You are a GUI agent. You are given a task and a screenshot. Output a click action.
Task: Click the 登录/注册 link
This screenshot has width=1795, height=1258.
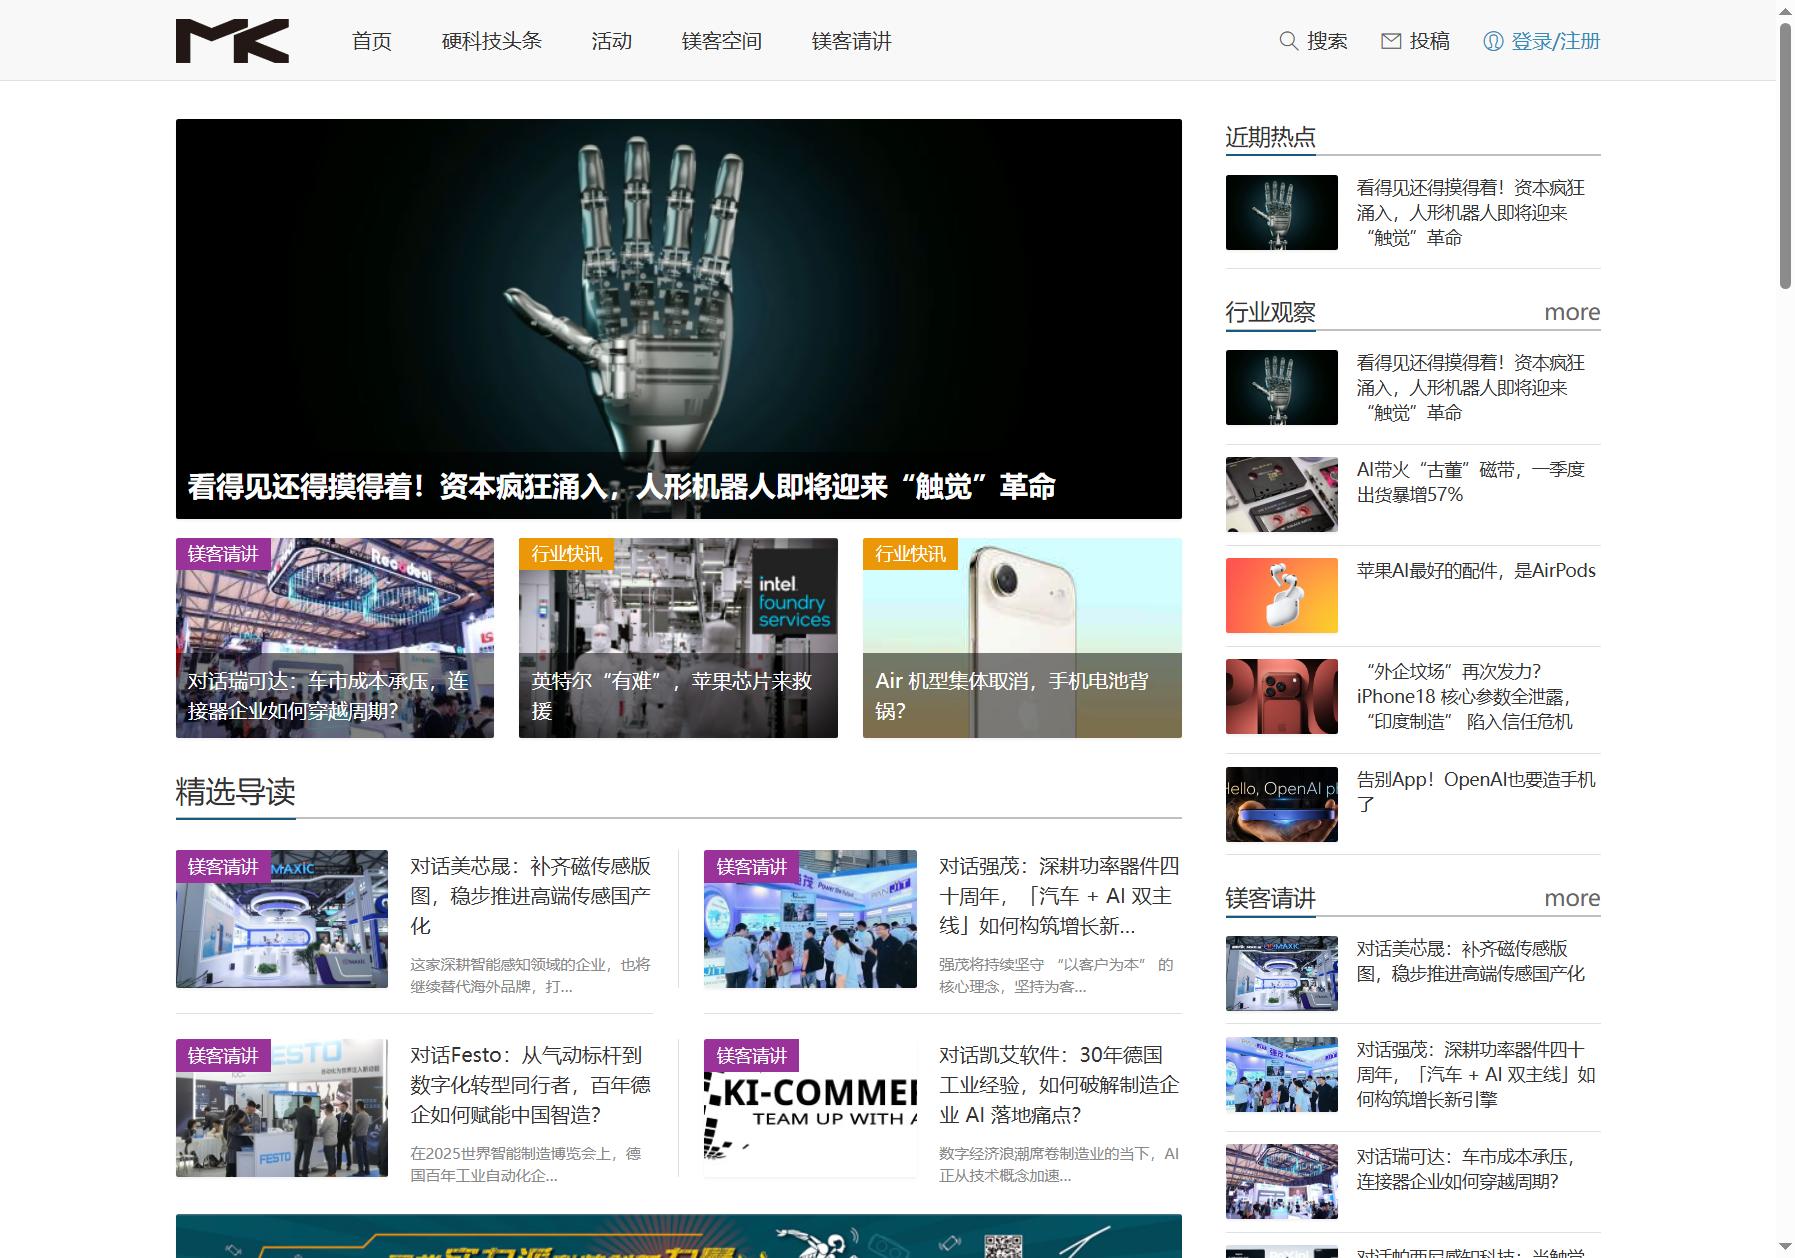click(x=1555, y=41)
